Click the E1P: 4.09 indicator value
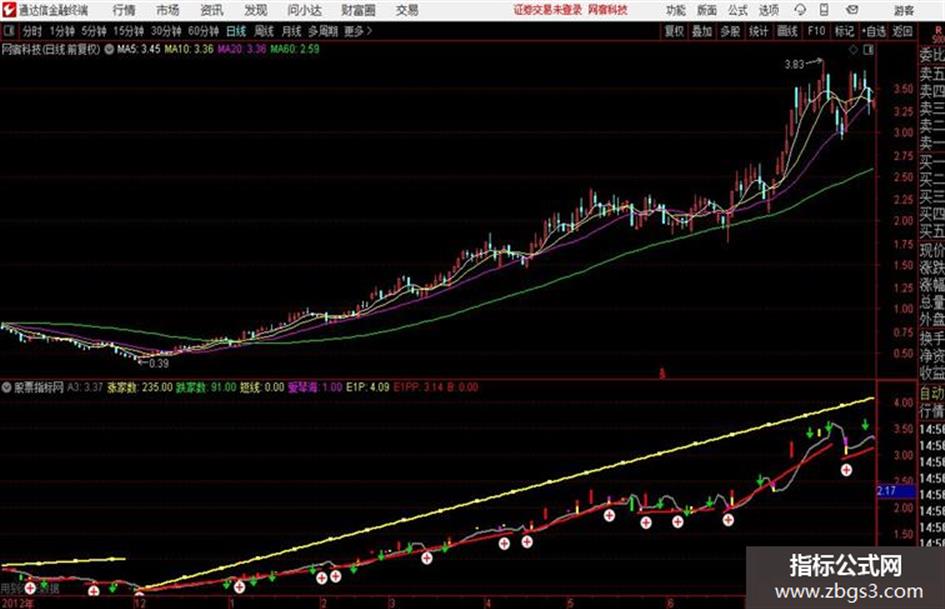 click(x=368, y=387)
